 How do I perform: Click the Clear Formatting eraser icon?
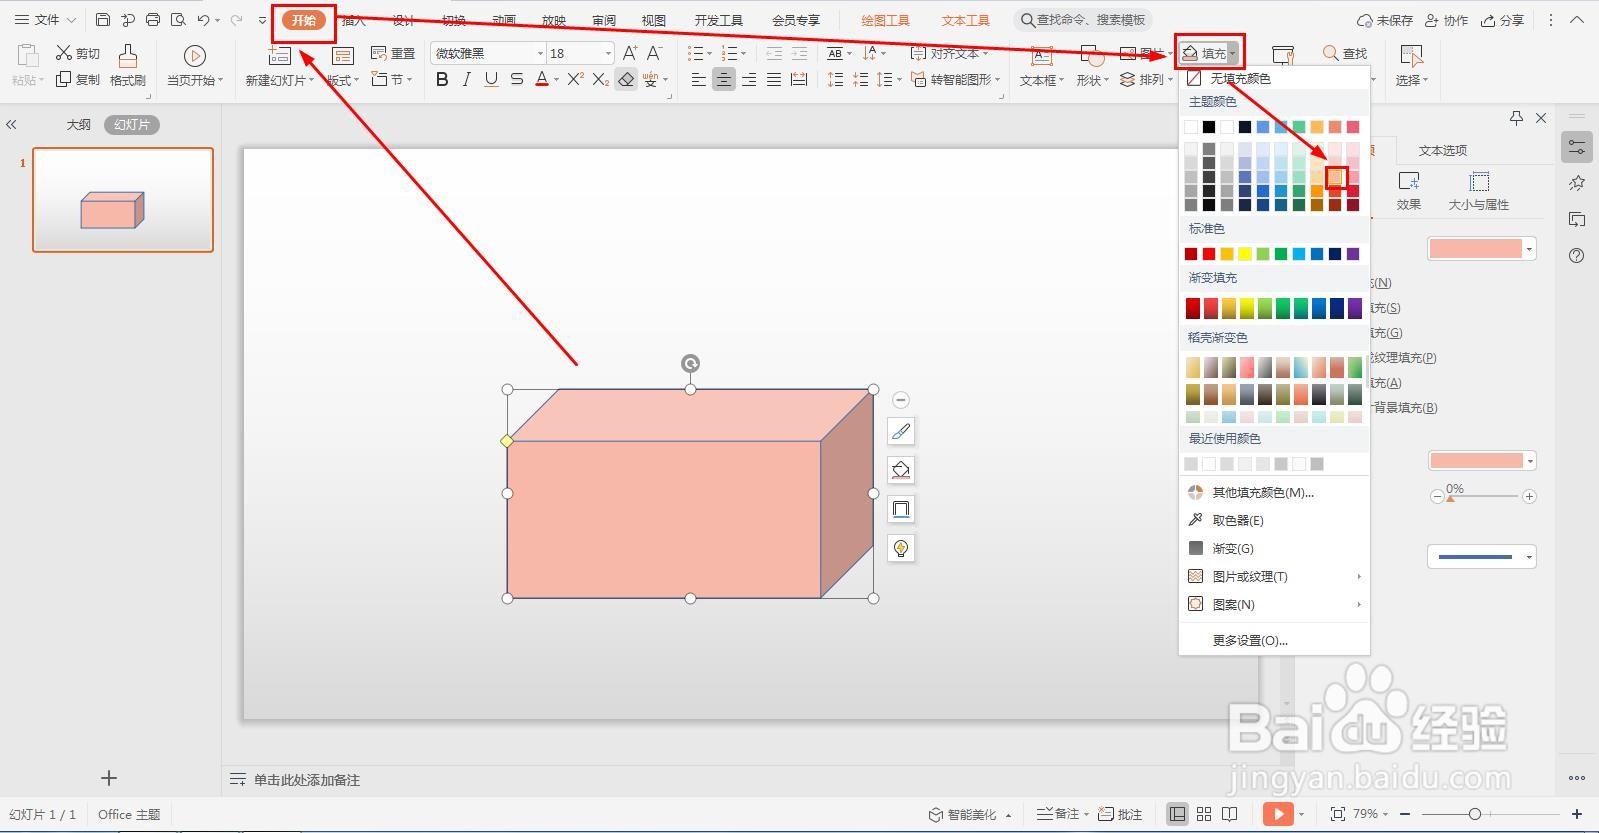tap(626, 79)
